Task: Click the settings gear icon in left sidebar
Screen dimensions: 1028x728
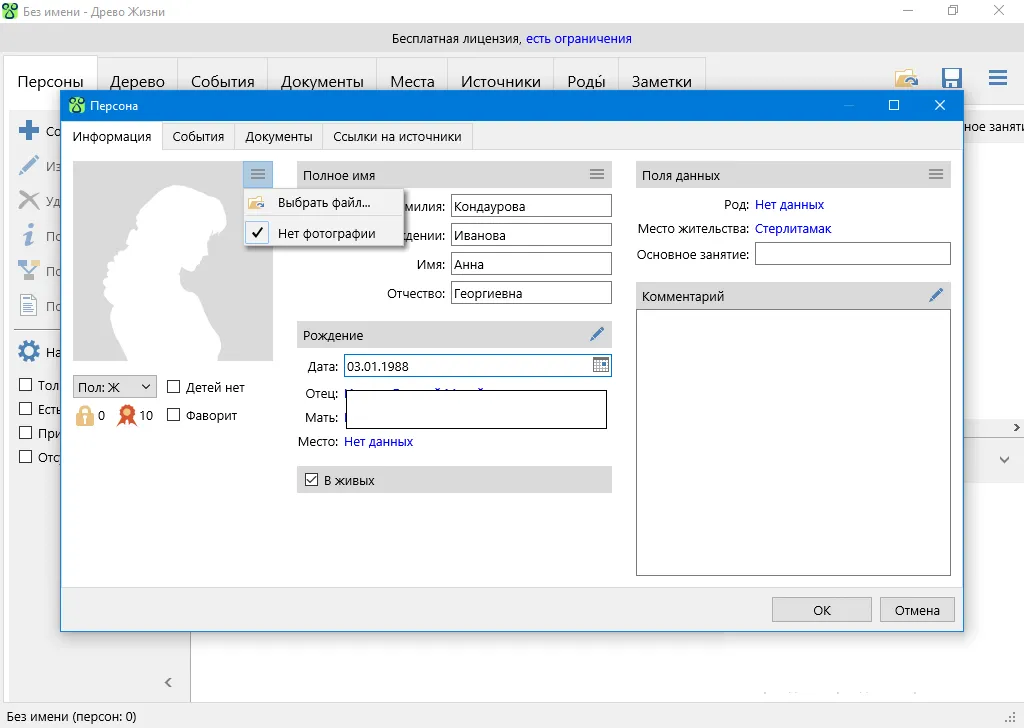Action: tap(29, 352)
